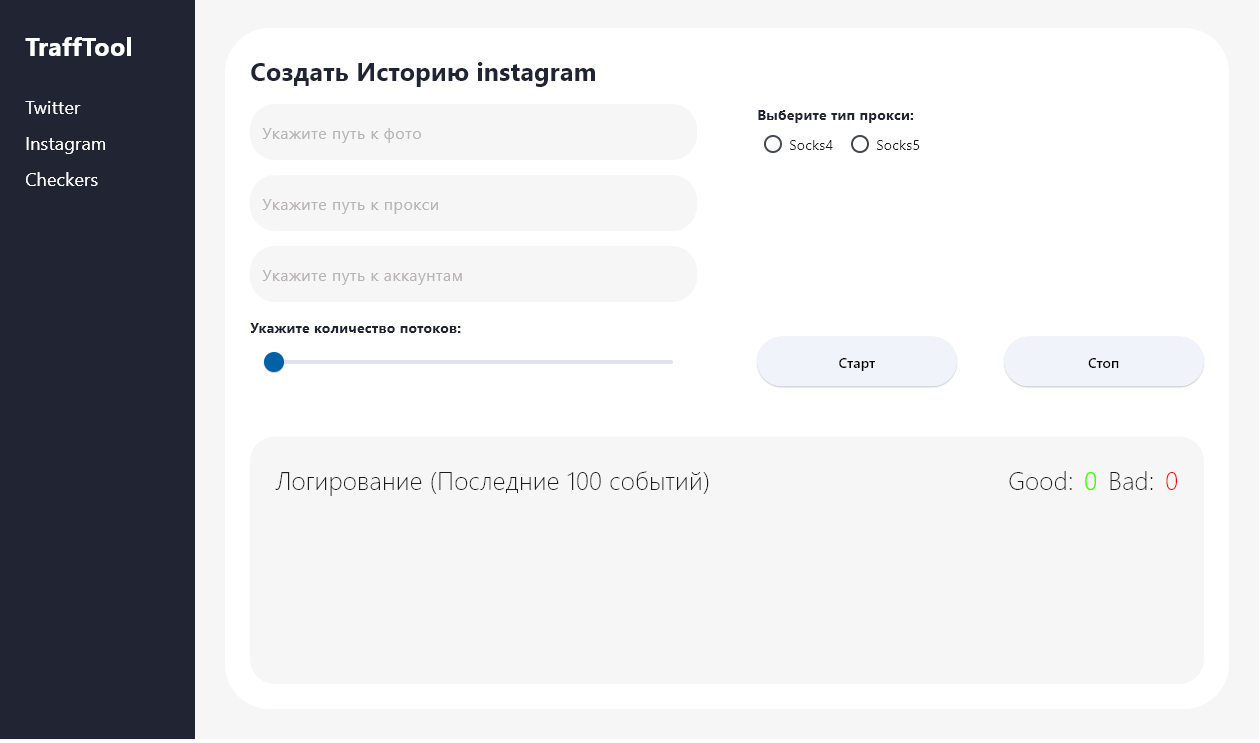Choose the Socks5 proxy type

tap(860, 145)
